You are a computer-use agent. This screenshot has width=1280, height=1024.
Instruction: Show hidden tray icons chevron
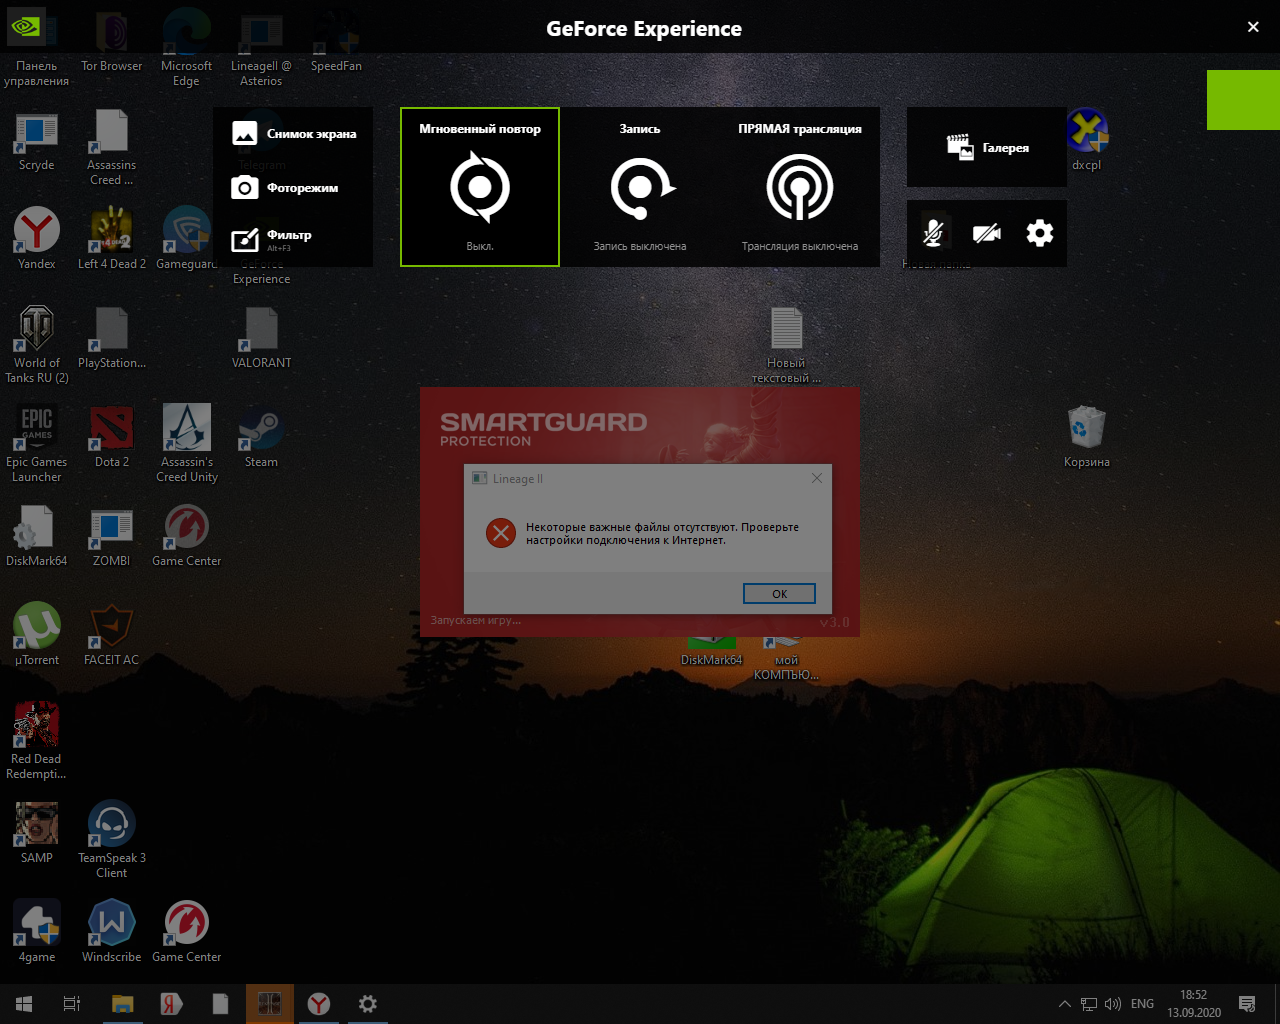click(1064, 1004)
